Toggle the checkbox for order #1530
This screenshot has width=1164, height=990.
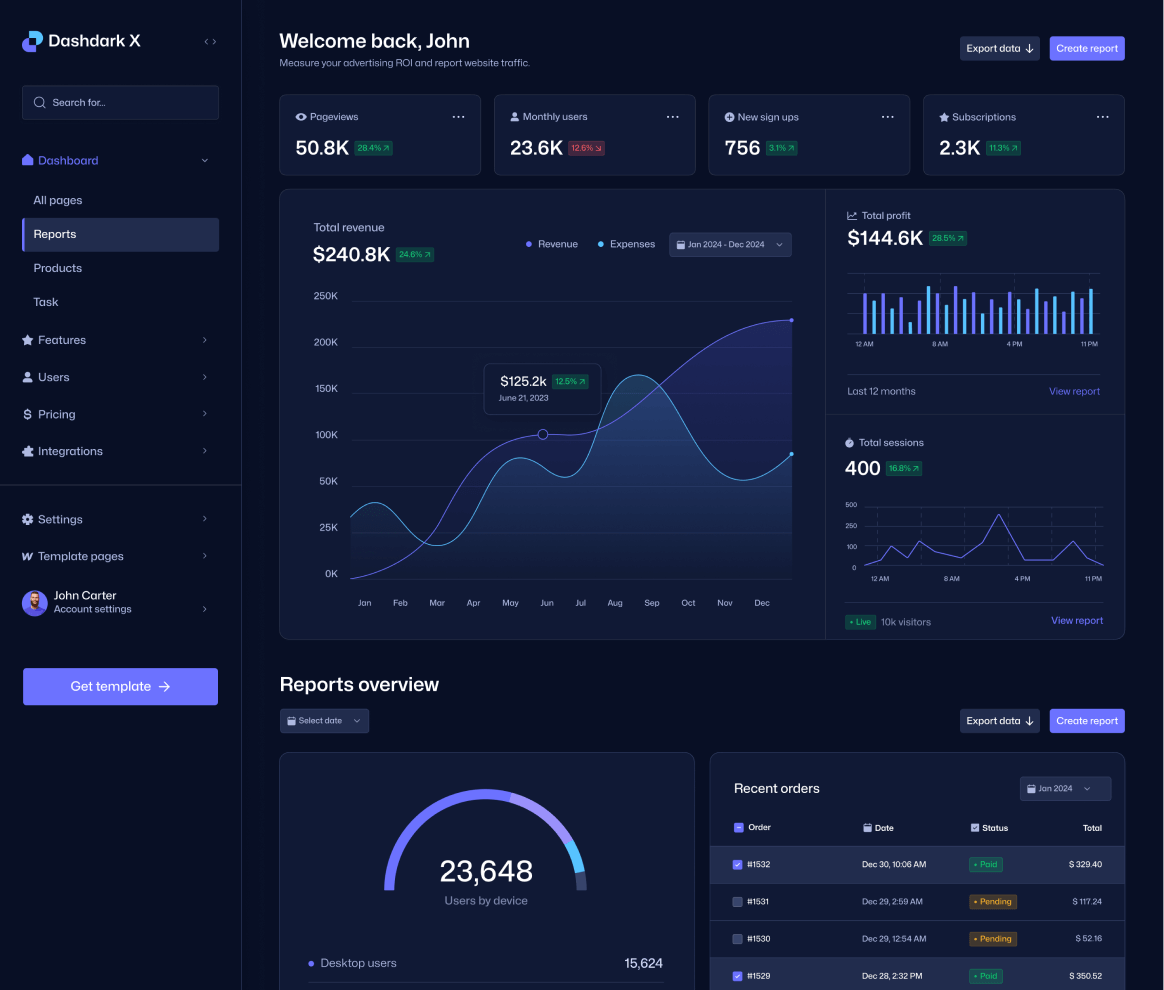(x=736, y=938)
